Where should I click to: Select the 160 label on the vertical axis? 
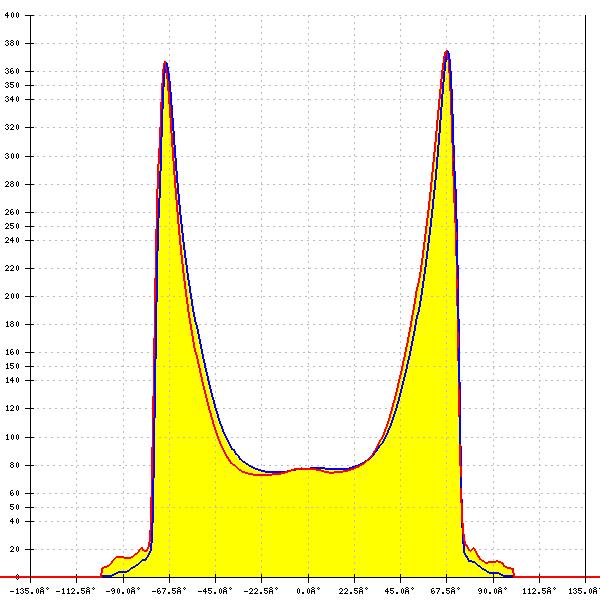pyautogui.click(x=12, y=352)
